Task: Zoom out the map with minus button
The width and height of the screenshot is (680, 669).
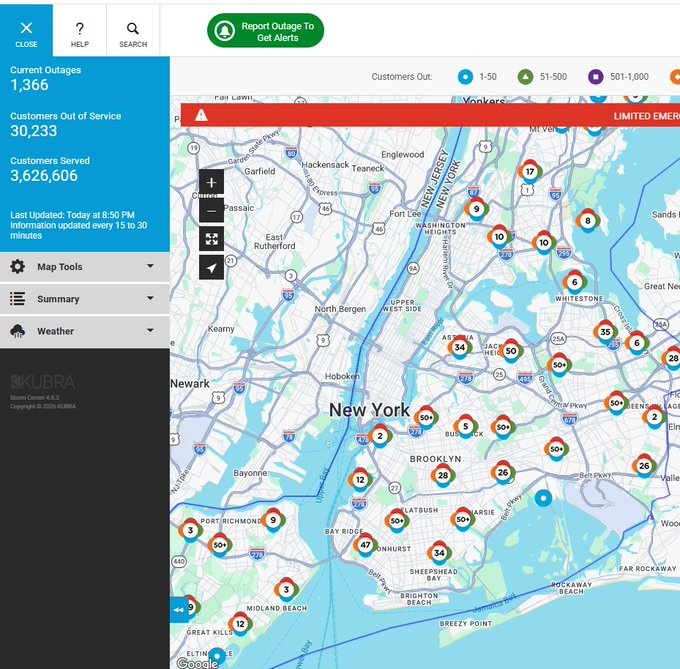Action: [x=211, y=211]
